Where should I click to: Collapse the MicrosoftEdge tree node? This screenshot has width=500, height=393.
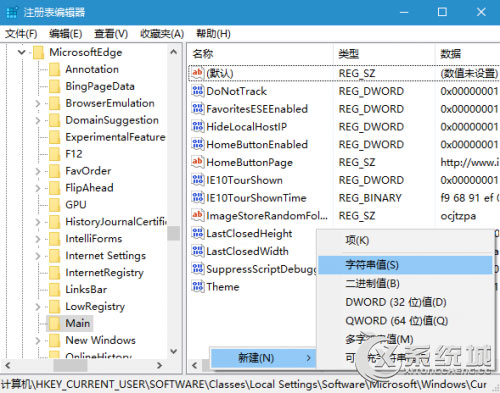pos(22,52)
